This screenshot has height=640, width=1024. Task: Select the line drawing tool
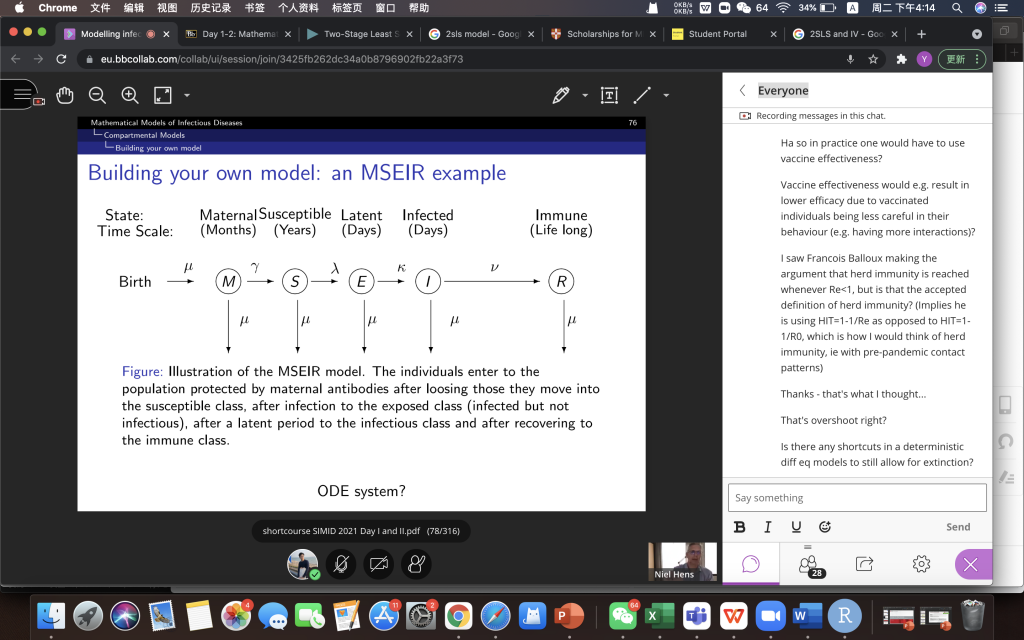(x=642, y=95)
